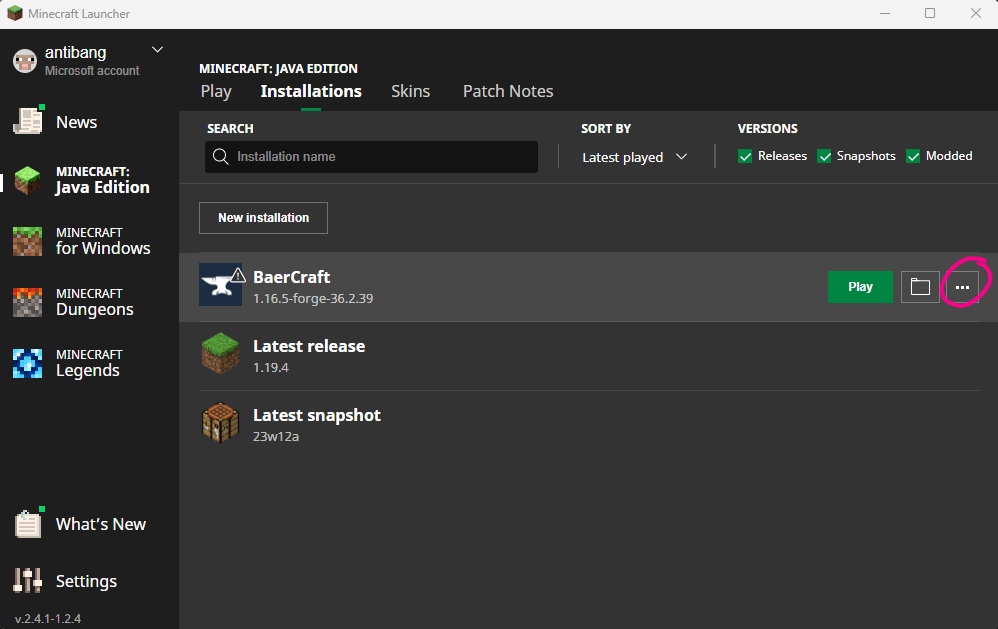The image size is (998, 629).
Task: Click launcher version v.2.4.1-1.2.4 text
Action: click(48, 619)
